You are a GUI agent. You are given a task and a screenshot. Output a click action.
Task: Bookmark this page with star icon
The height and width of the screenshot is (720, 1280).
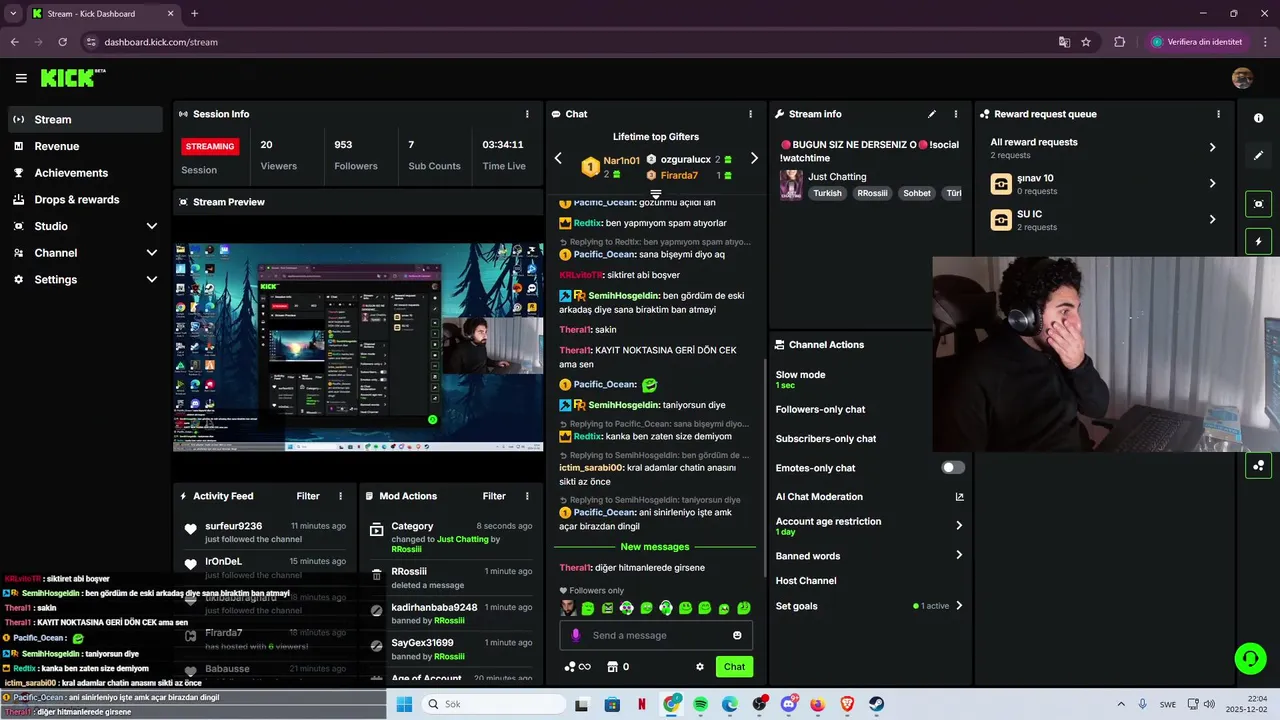click(x=1086, y=42)
